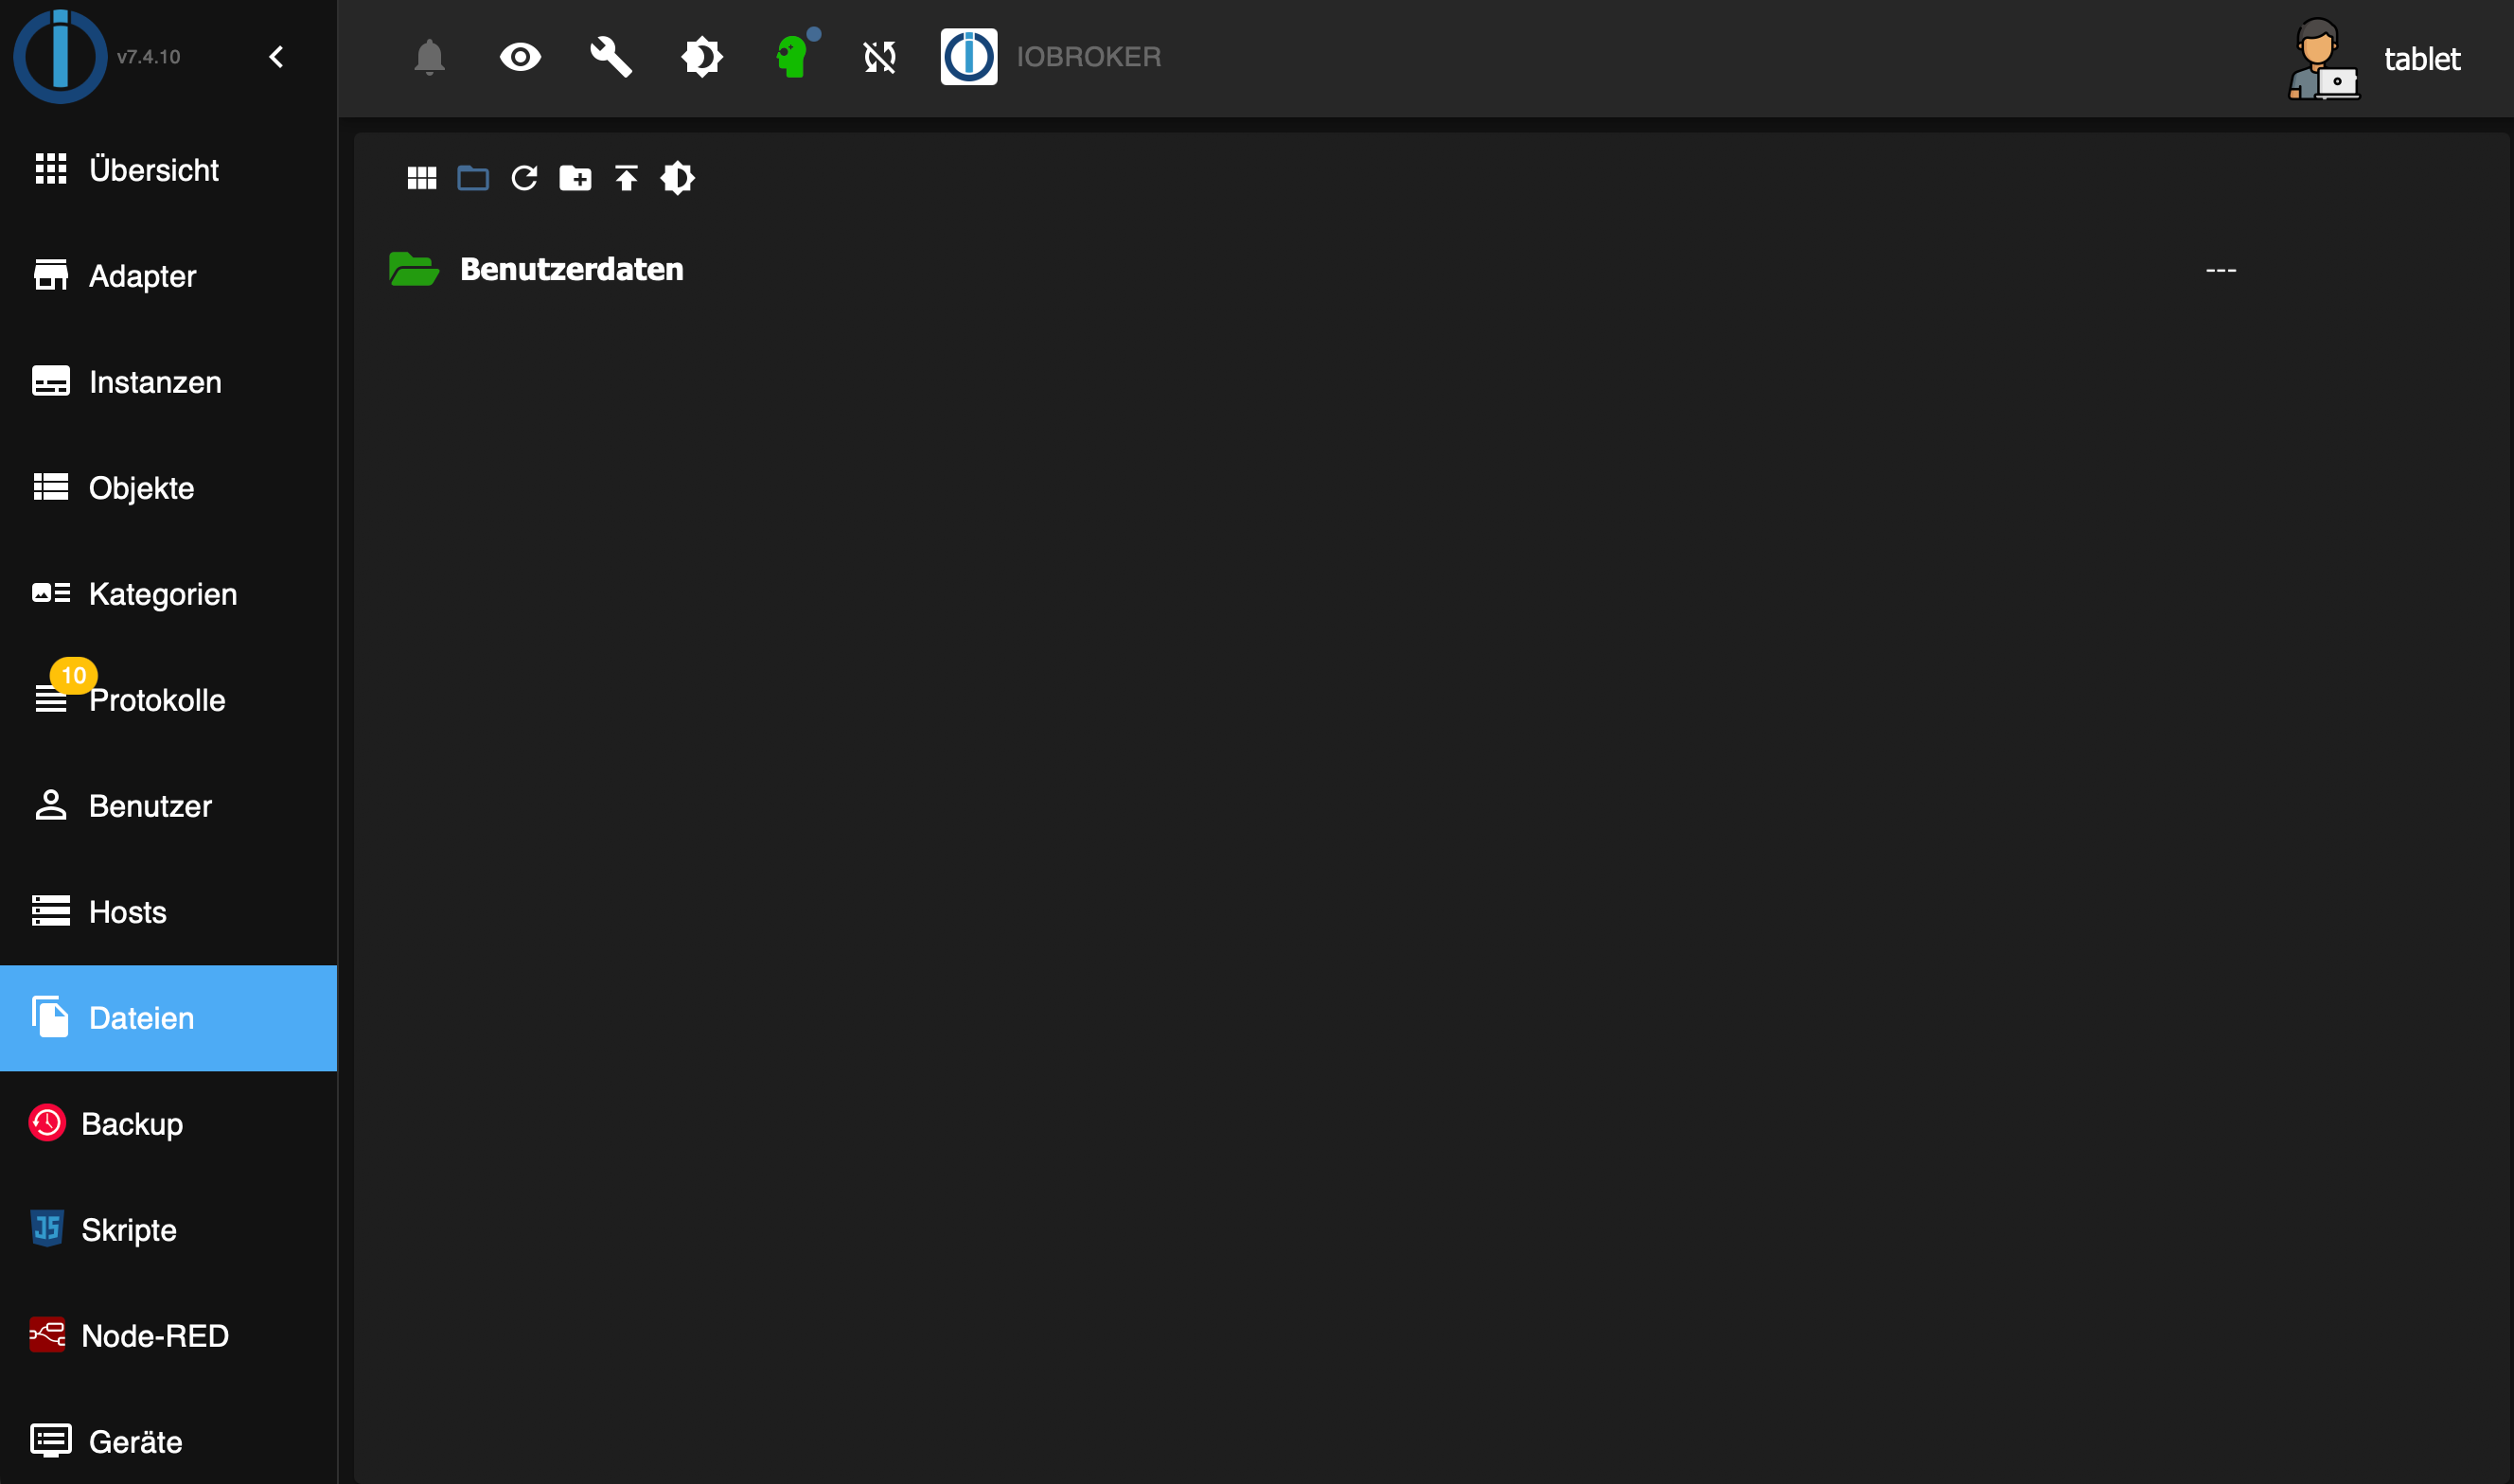This screenshot has width=2514, height=1484.
Task: Create a new folder
Action: [x=575, y=178]
